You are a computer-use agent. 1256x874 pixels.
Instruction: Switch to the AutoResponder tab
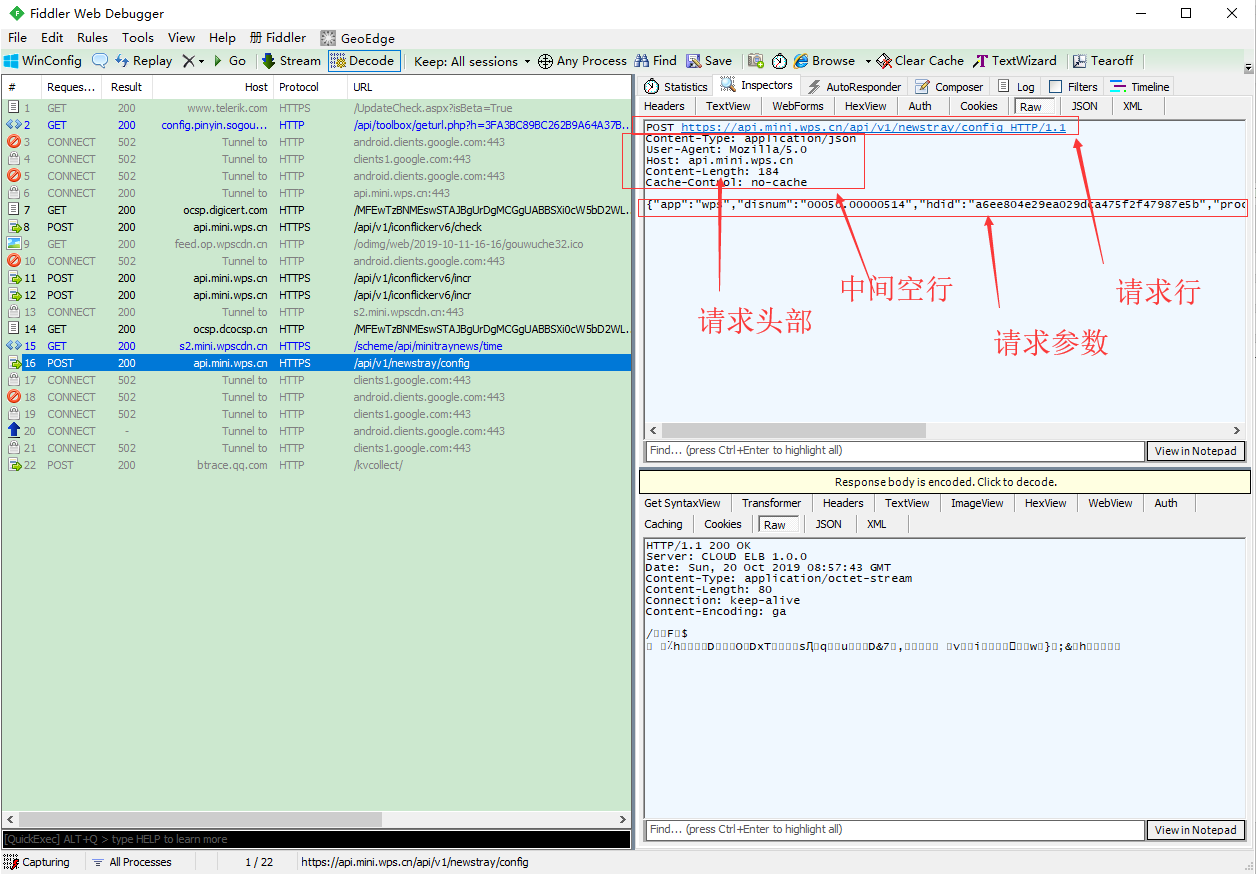(x=855, y=86)
